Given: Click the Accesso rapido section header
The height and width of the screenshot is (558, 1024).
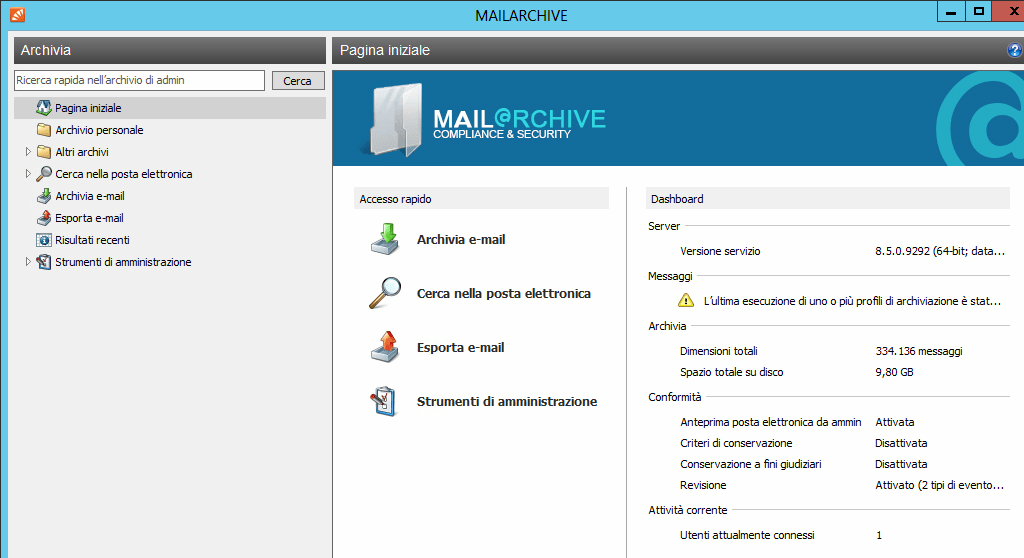Looking at the screenshot, I should (481, 199).
